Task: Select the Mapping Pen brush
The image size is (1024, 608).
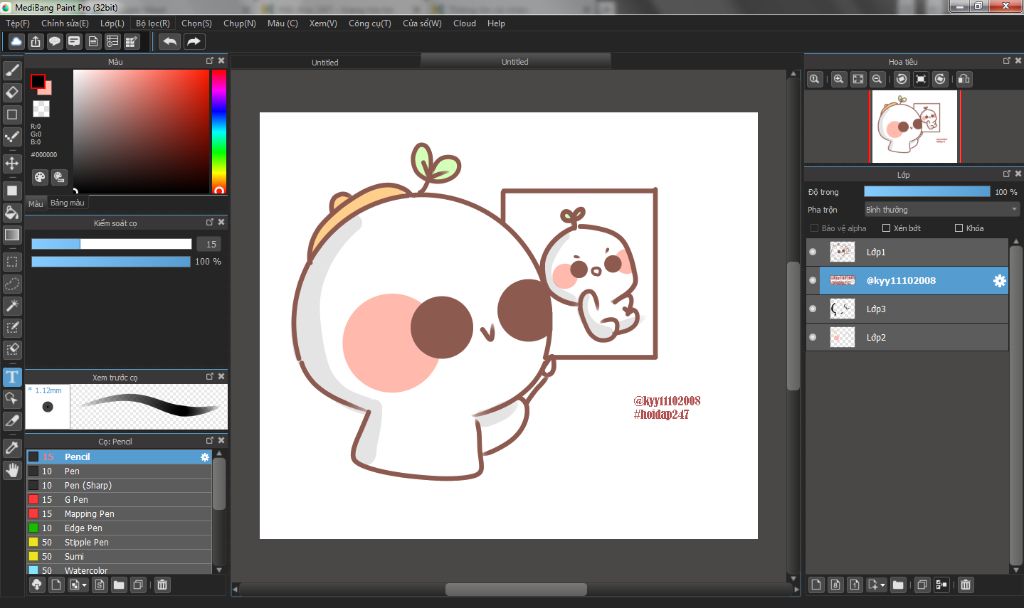Action: (119, 514)
